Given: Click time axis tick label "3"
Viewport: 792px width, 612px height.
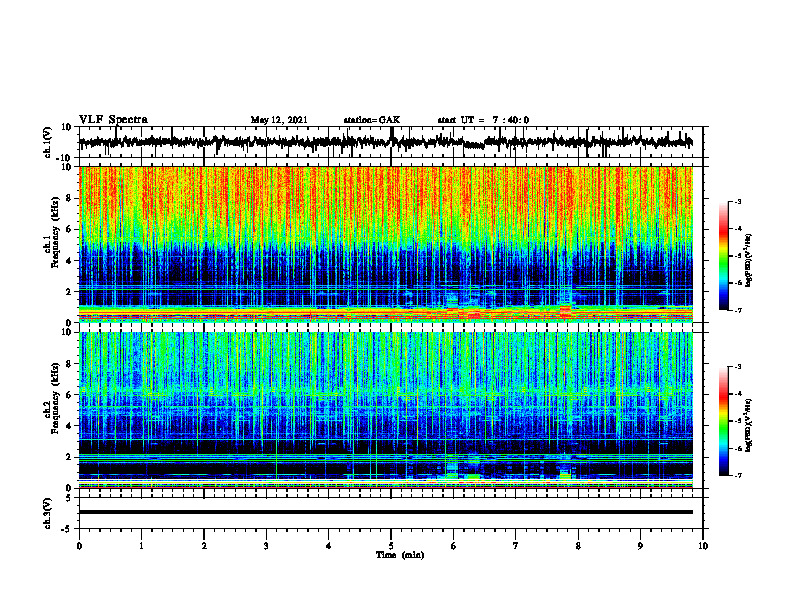Looking at the screenshot, I should [266, 546].
